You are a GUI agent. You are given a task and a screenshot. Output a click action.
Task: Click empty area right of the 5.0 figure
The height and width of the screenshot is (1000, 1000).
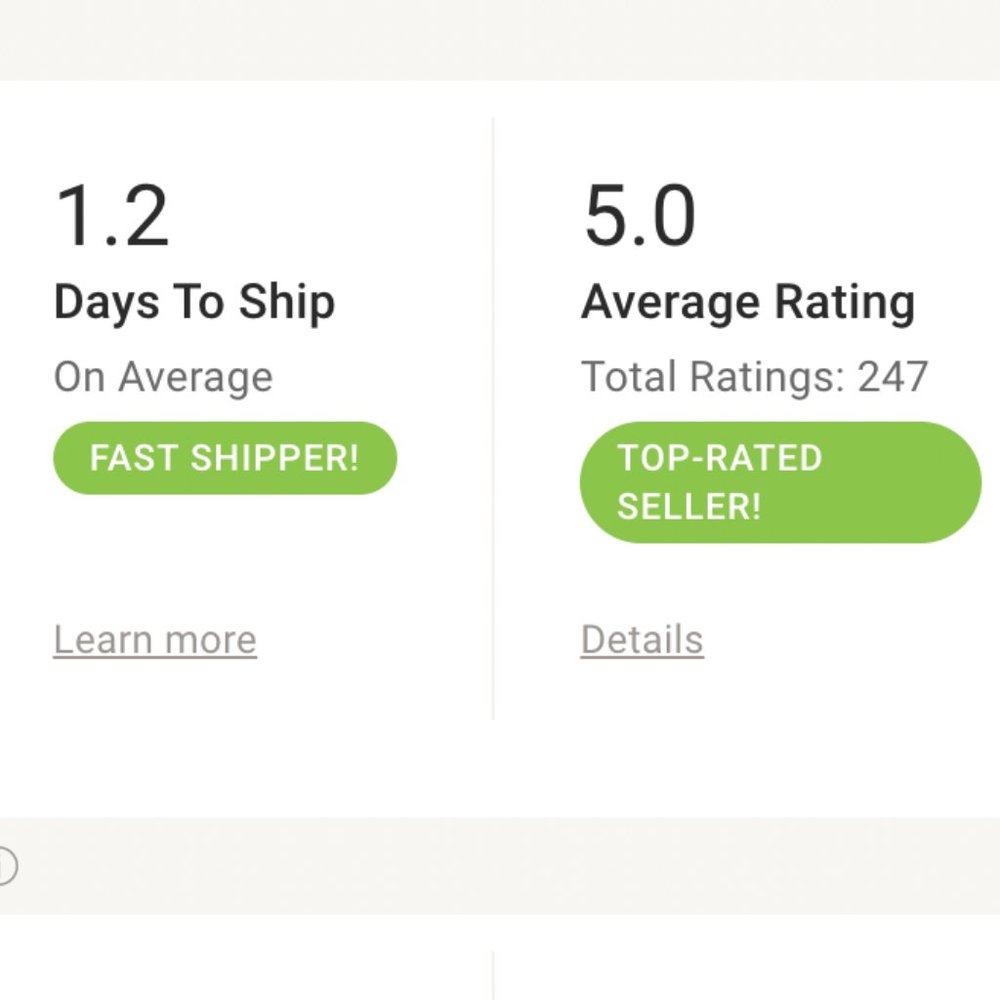[x=850, y=217]
